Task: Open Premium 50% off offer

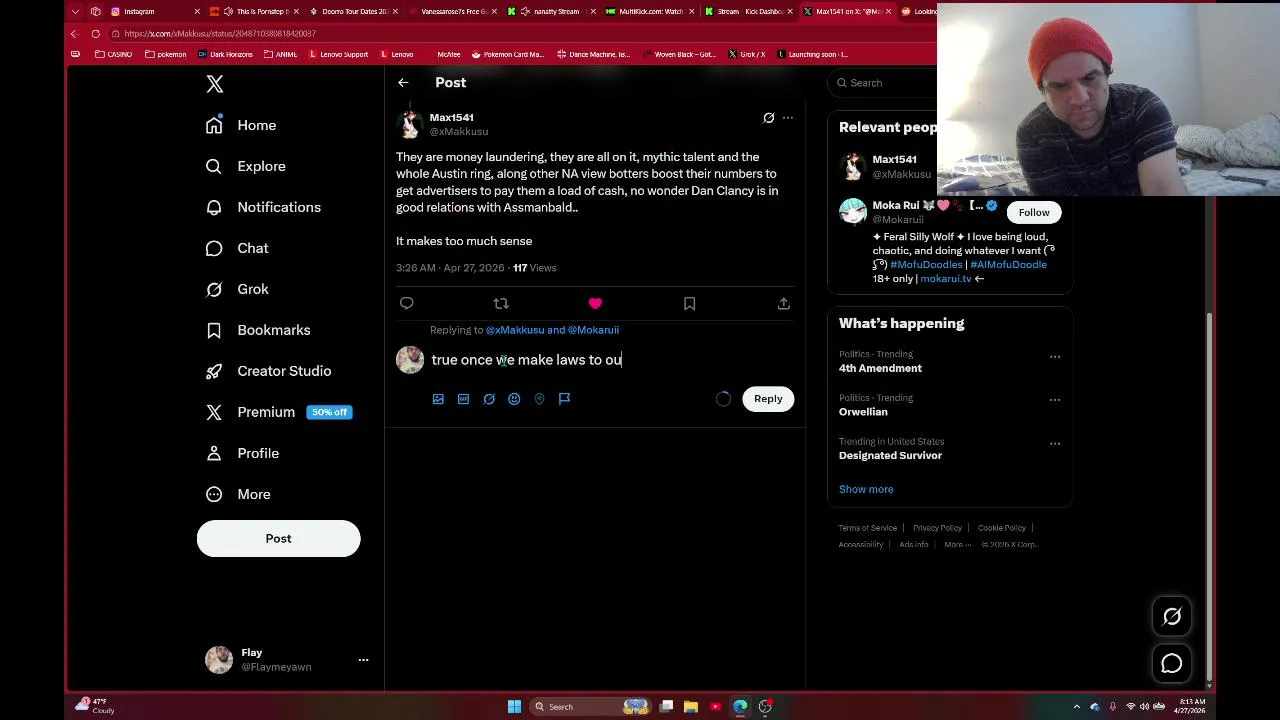Action: (277, 412)
